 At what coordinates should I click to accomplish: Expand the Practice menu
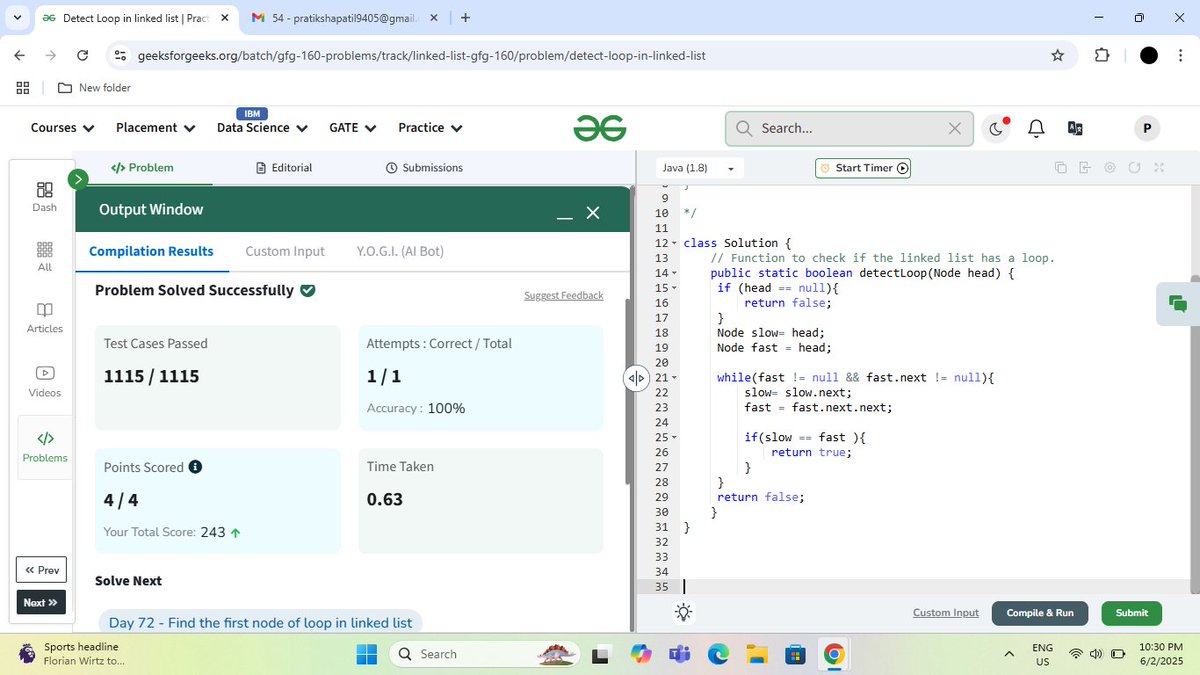tap(430, 128)
